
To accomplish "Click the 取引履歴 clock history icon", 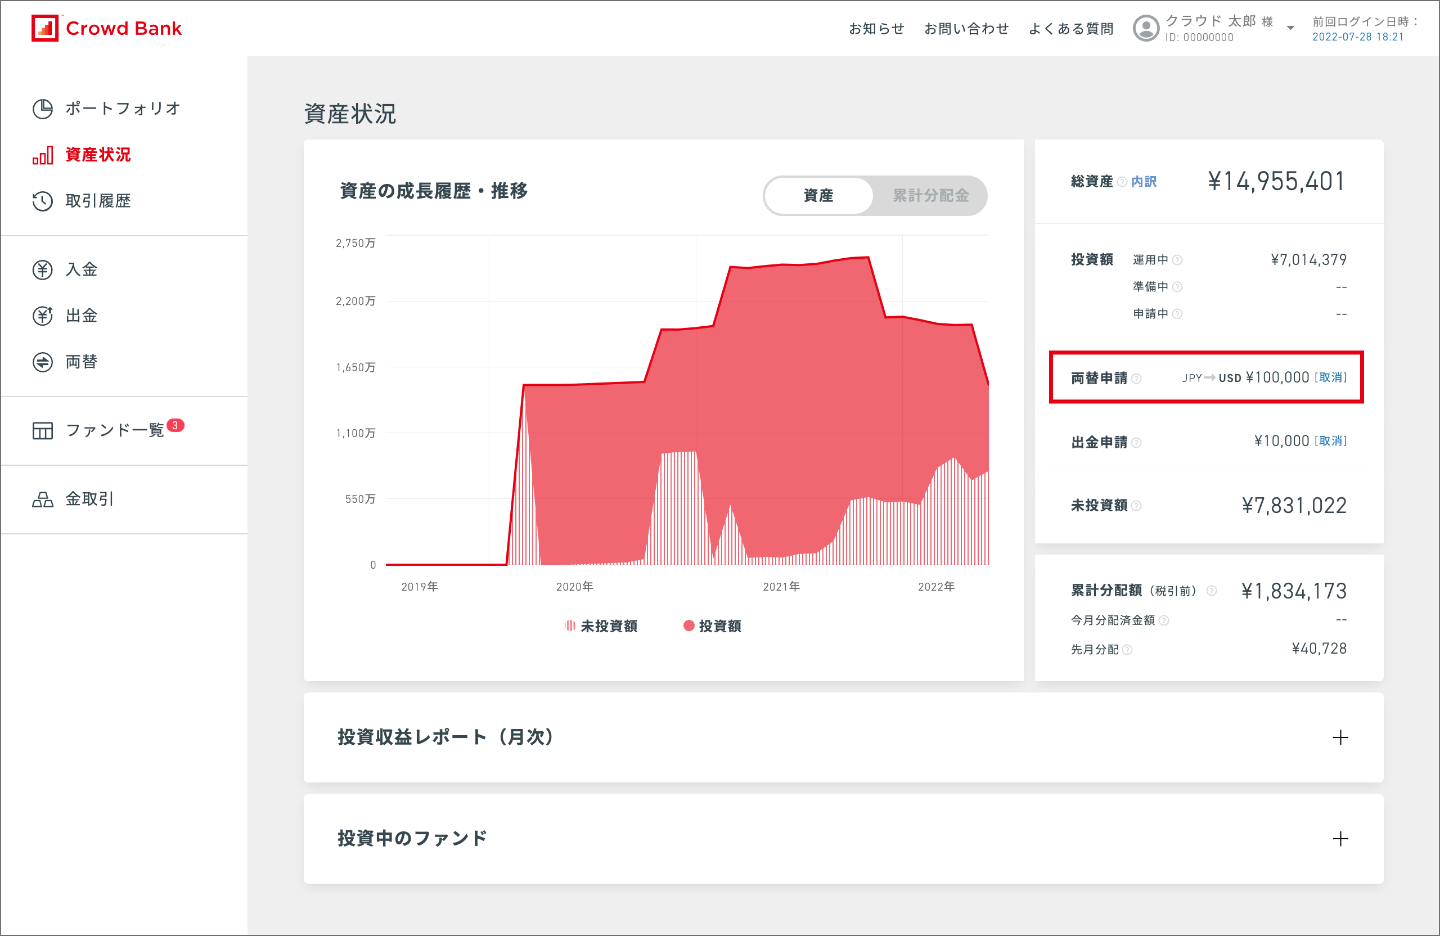I will 42,201.
